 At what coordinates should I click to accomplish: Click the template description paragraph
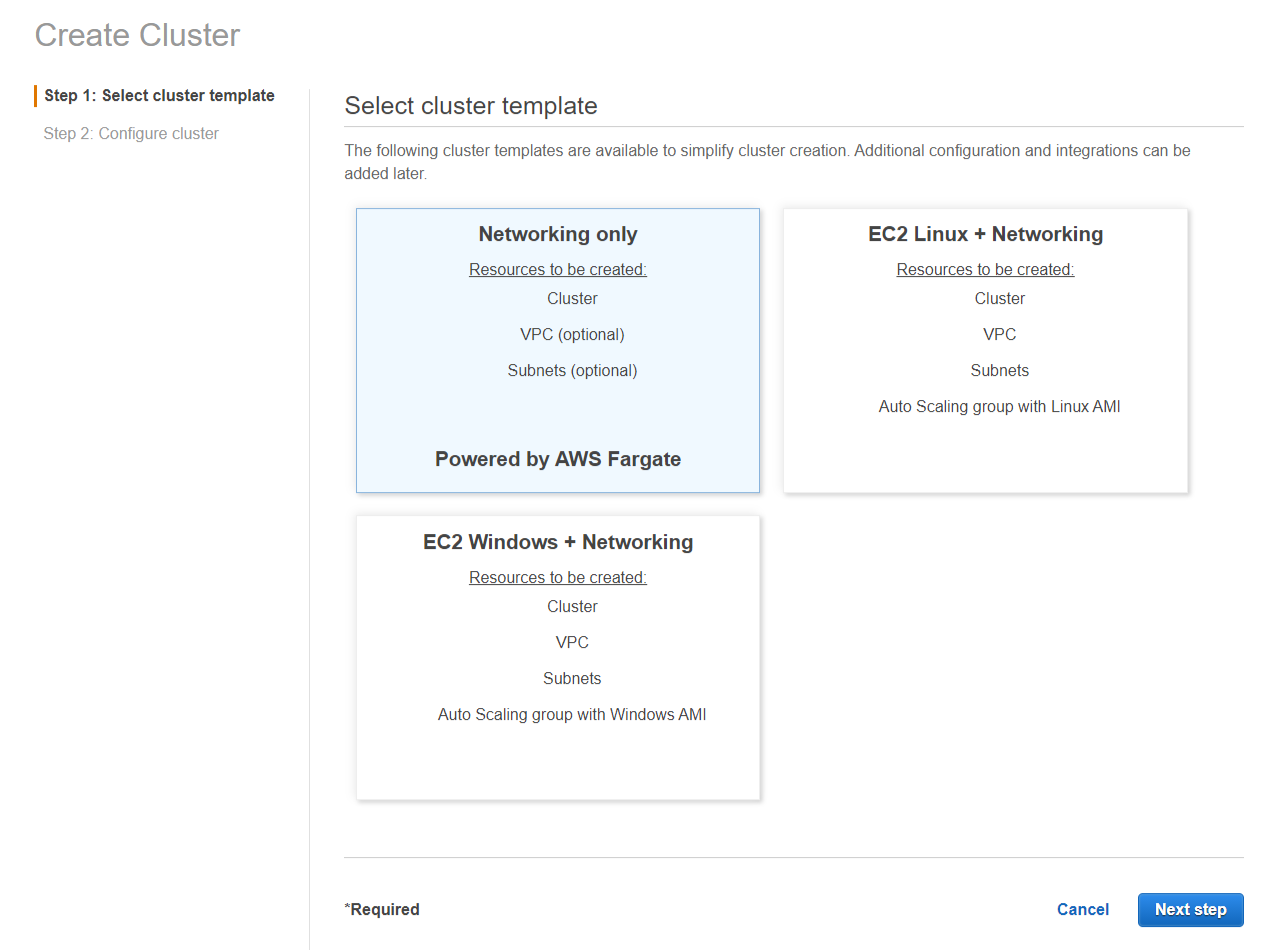(768, 162)
